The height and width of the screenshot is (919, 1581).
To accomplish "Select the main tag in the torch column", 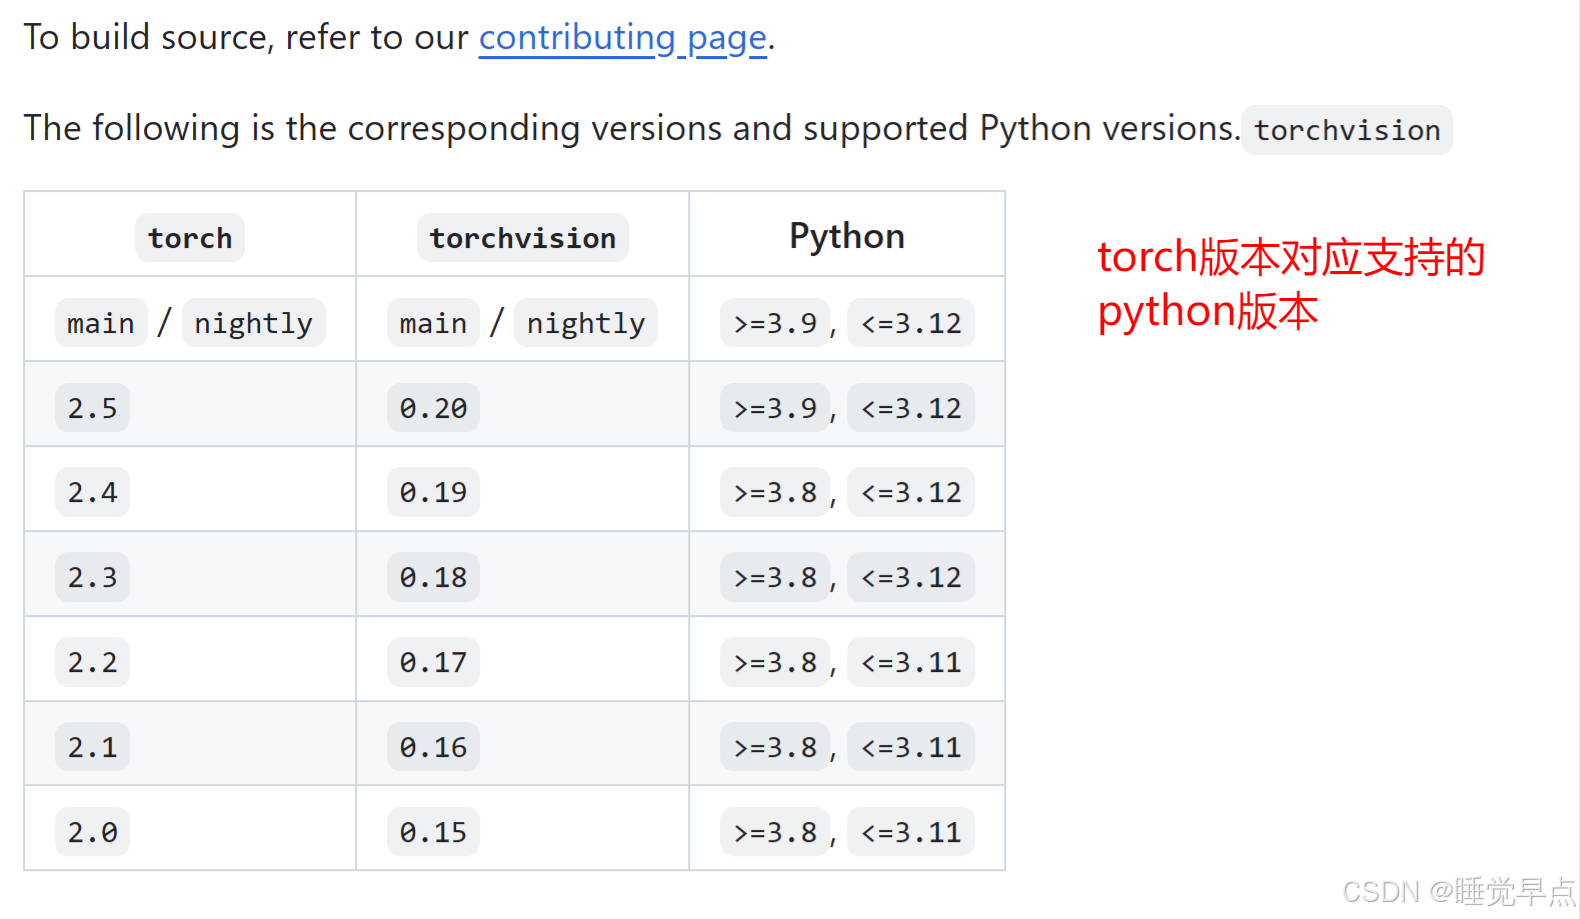I will coord(100,323).
